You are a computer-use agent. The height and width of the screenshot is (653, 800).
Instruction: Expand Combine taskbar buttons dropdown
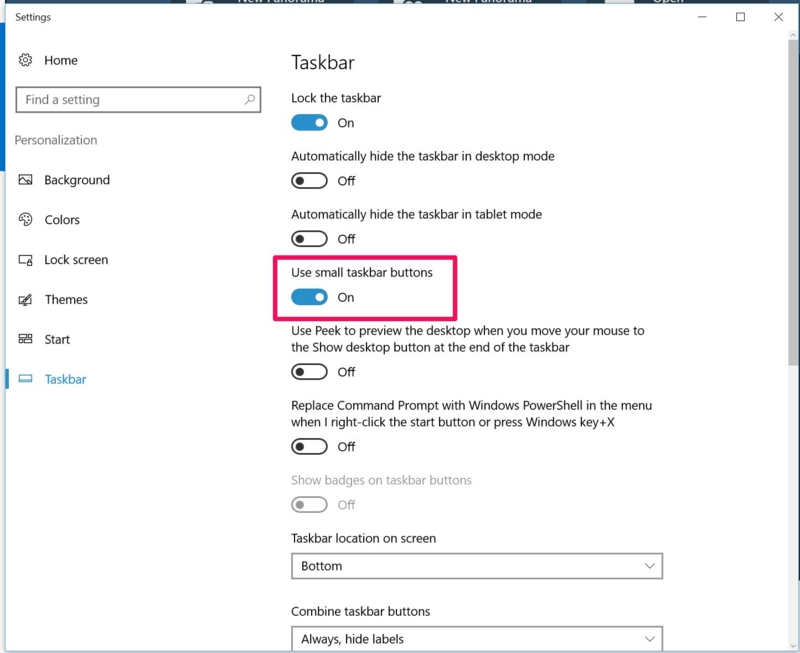pos(477,639)
